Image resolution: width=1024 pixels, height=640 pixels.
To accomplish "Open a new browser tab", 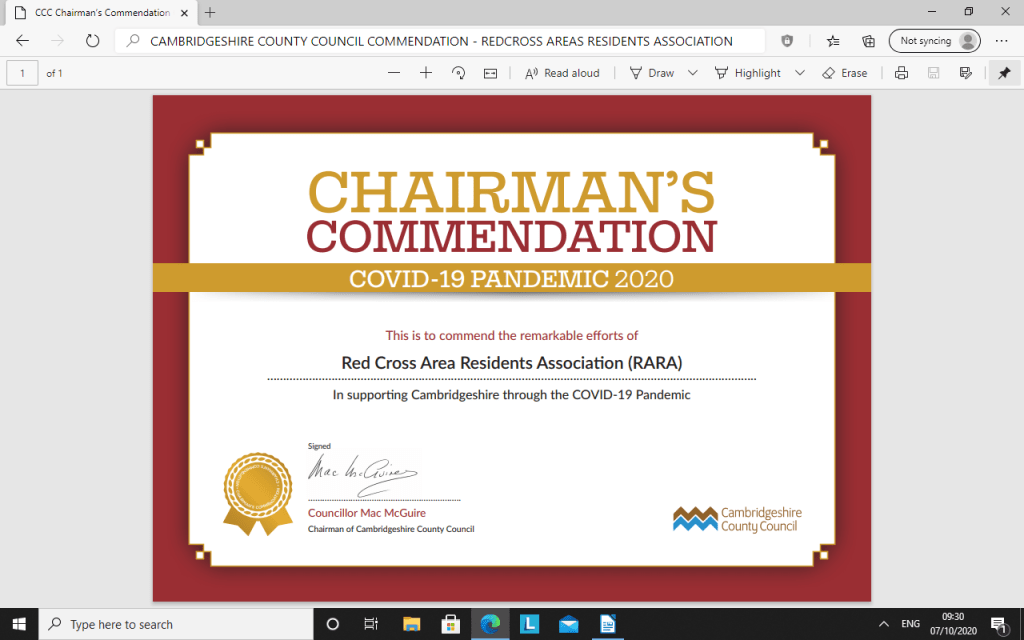I will coord(210,12).
